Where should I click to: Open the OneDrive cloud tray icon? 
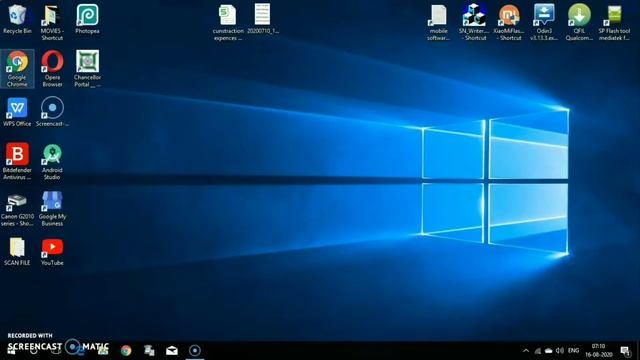coord(549,351)
